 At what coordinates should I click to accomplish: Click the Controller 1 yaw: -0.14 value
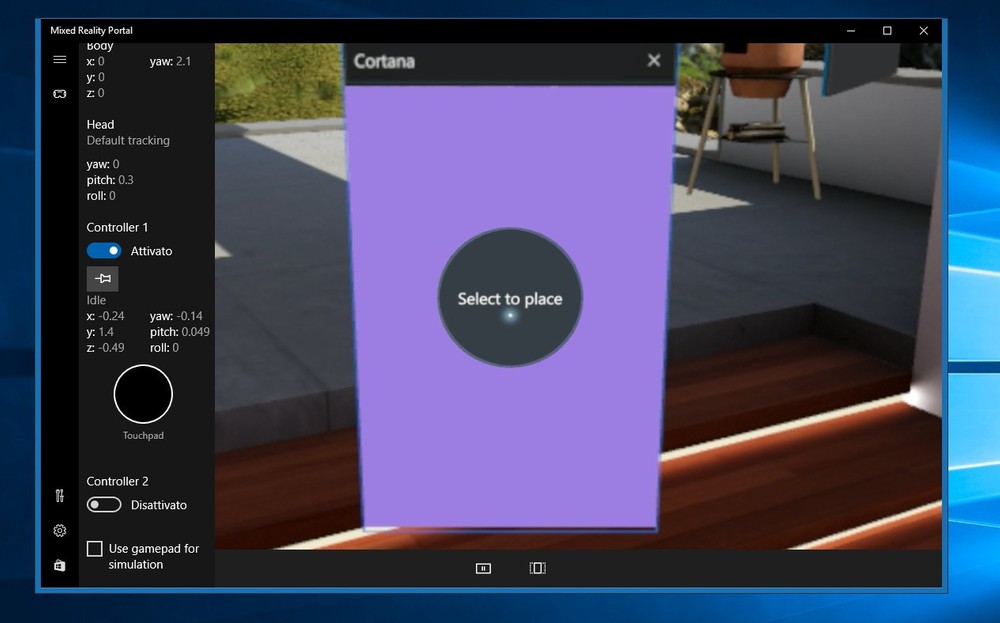point(176,316)
